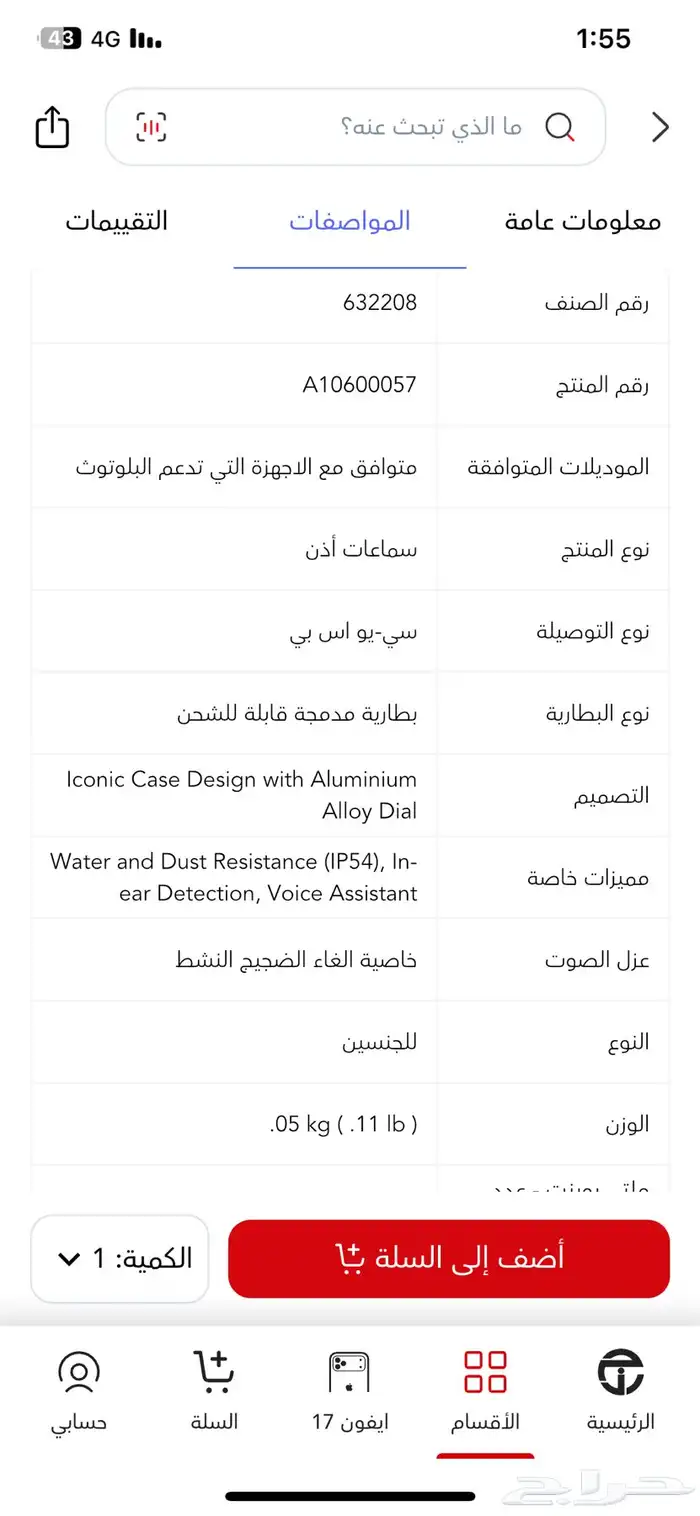This screenshot has width=700, height=1516.
Task: Tap the share icon
Action: [x=52, y=127]
